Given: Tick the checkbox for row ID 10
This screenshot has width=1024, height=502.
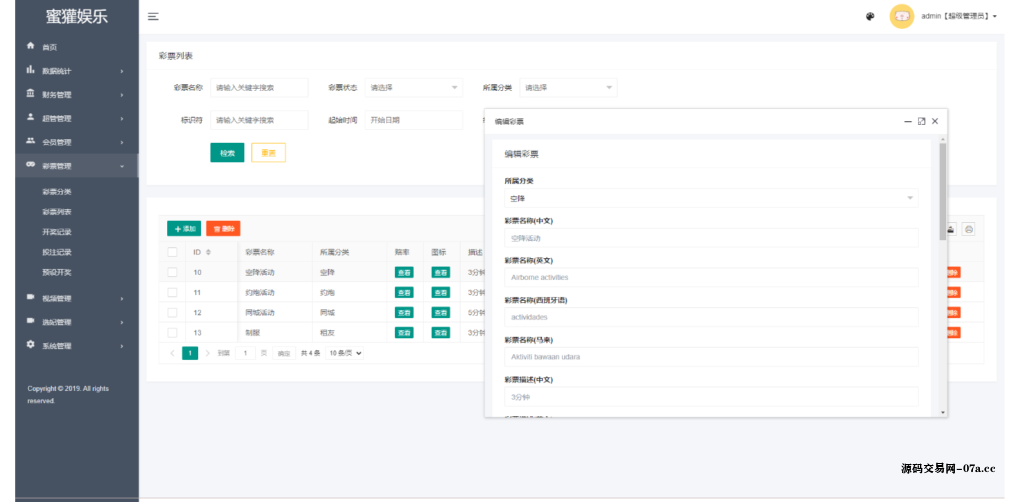Looking at the screenshot, I should (172, 272).
